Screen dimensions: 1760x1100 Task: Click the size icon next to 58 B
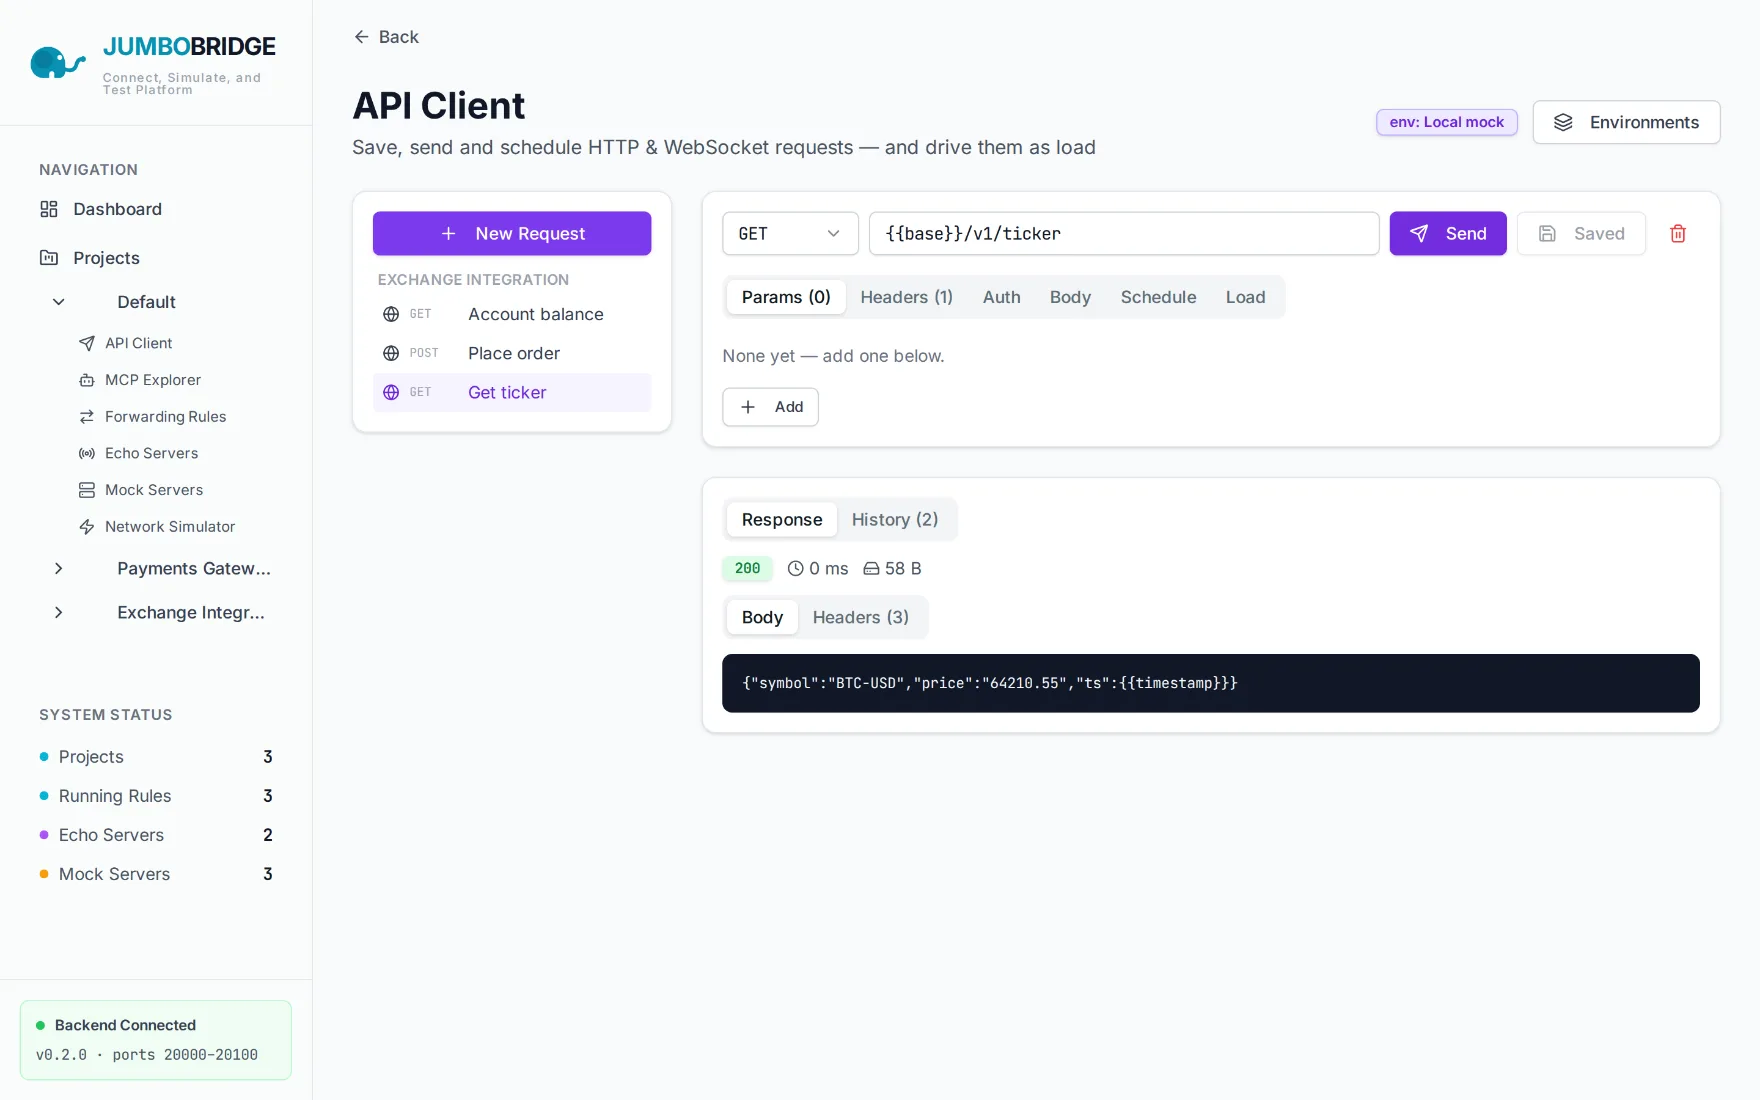871,569
